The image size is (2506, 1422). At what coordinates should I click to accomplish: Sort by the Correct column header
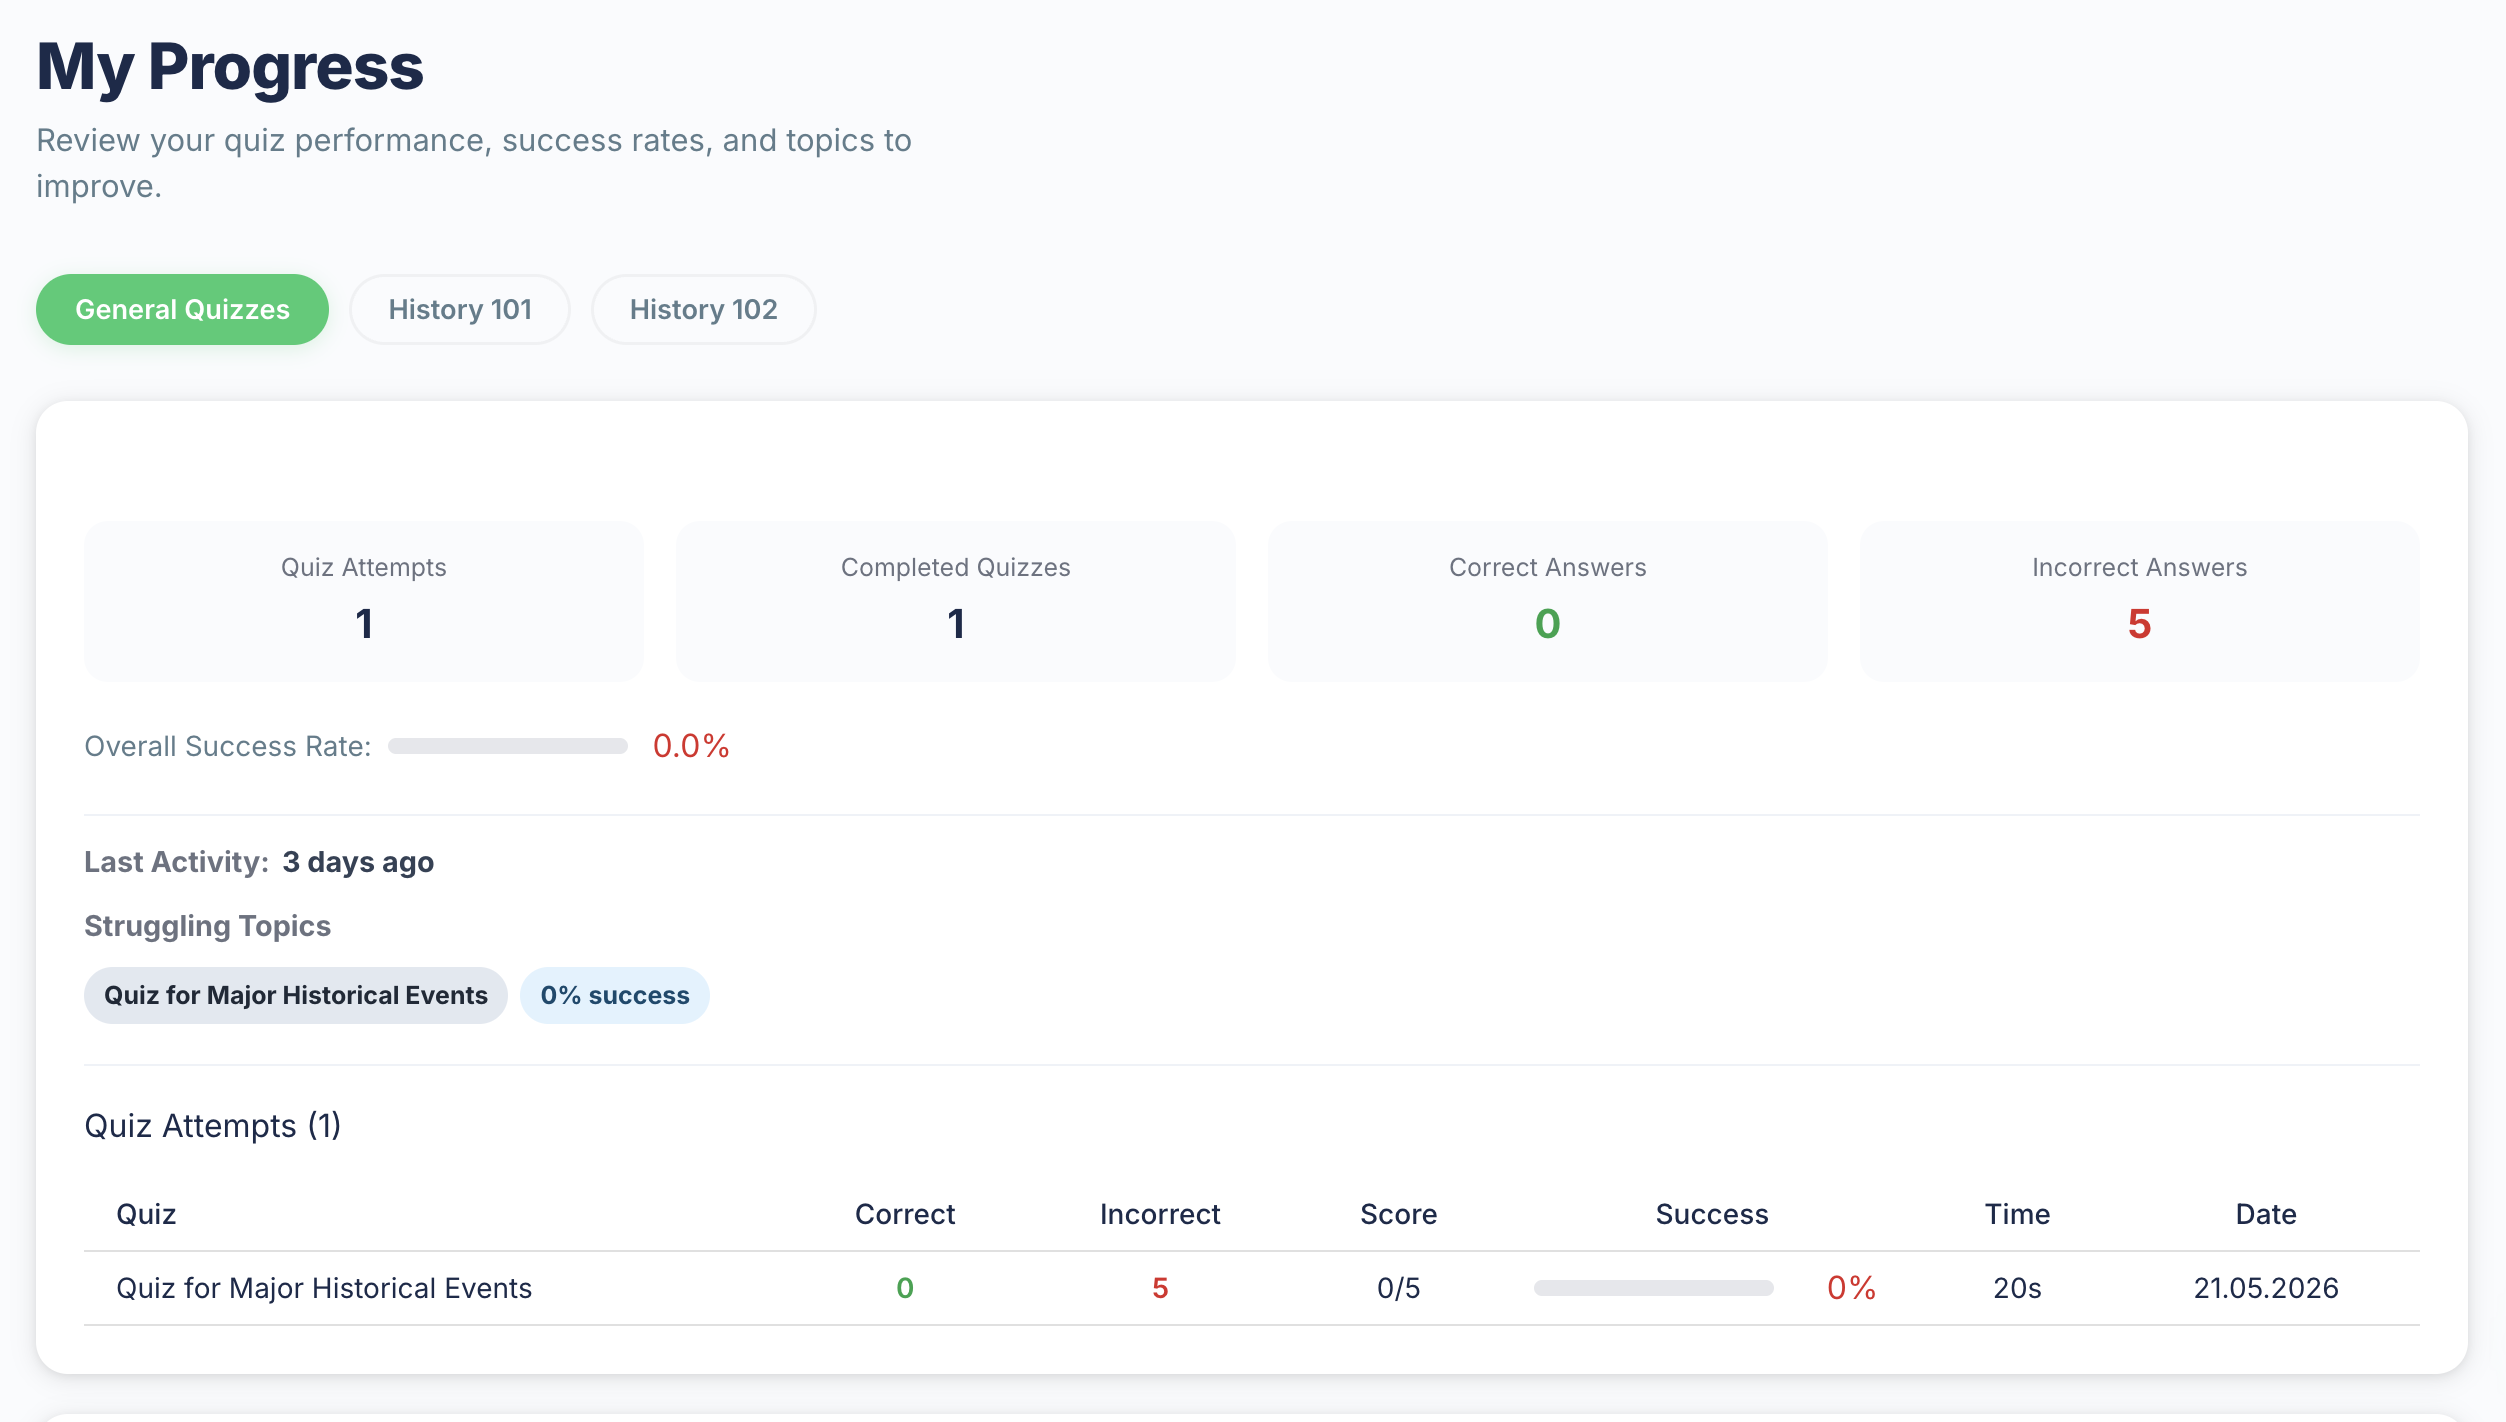coord(905,1214)
